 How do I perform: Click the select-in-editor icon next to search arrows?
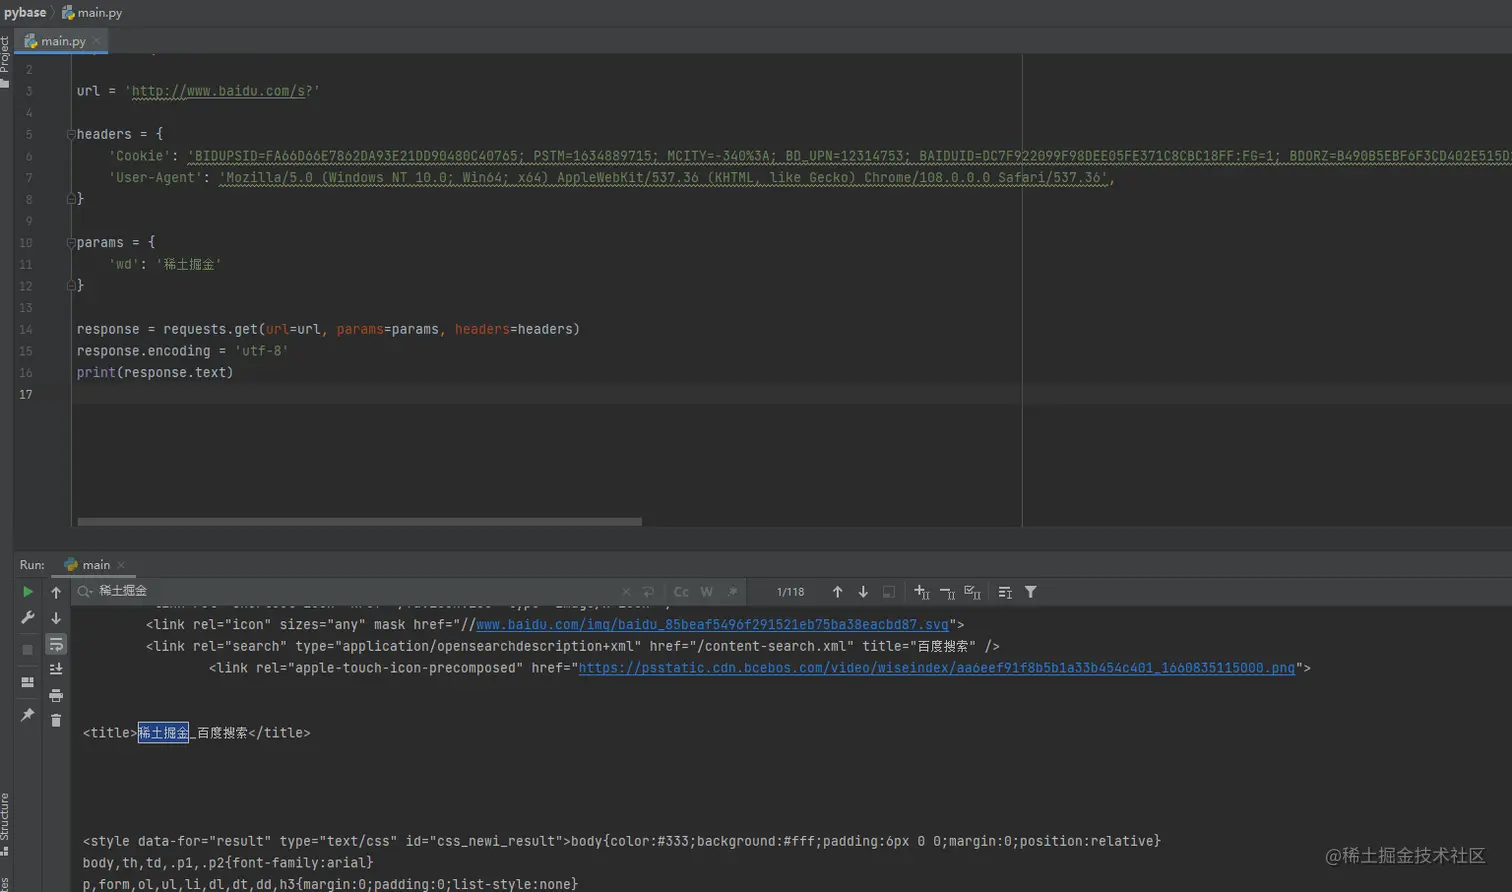(888, 592)
